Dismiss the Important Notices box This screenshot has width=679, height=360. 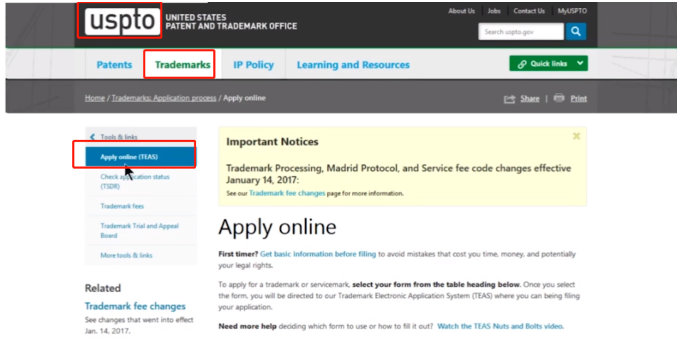point(576,136)
